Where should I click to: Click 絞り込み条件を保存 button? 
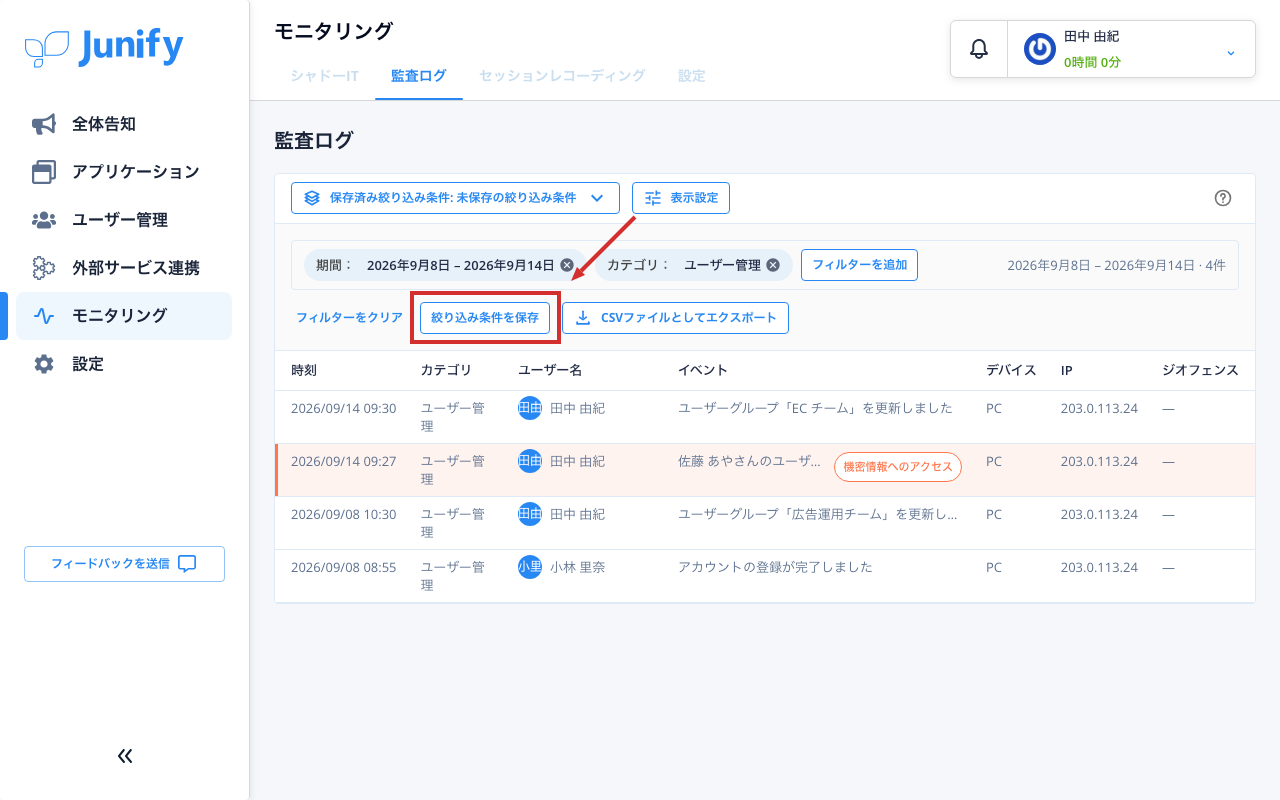click(x=485, y=318)
